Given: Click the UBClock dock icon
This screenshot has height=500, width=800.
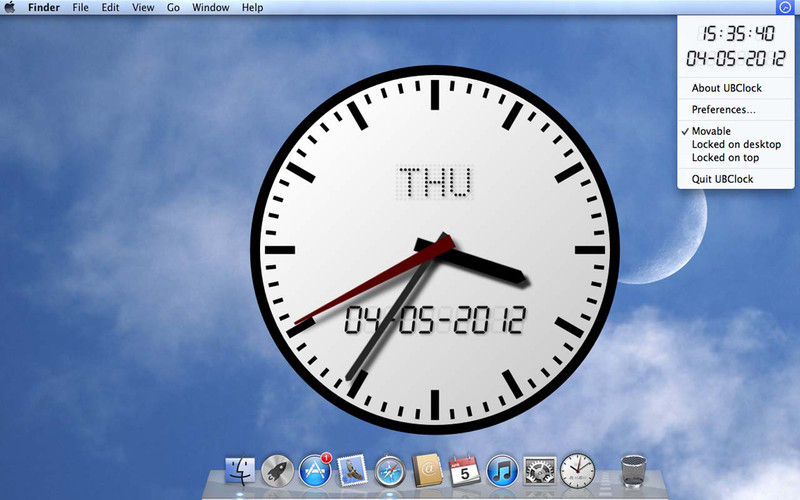Looking at the screenshot, I should click(x=578, y=470).
